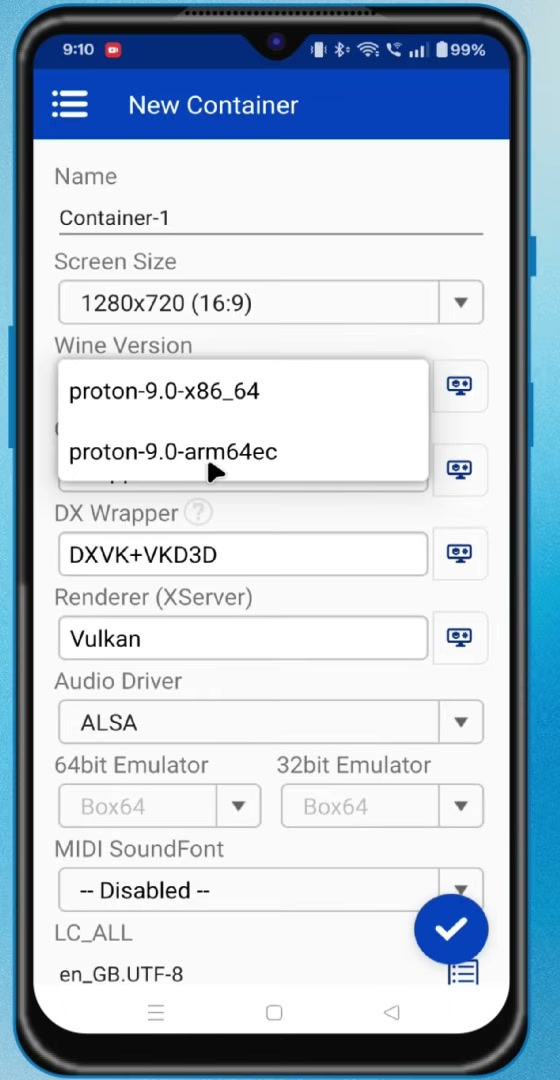Screen dimensions: 560x1080
Task: Open DX Wrapper settings icon
Action: (x=459, y=553)
